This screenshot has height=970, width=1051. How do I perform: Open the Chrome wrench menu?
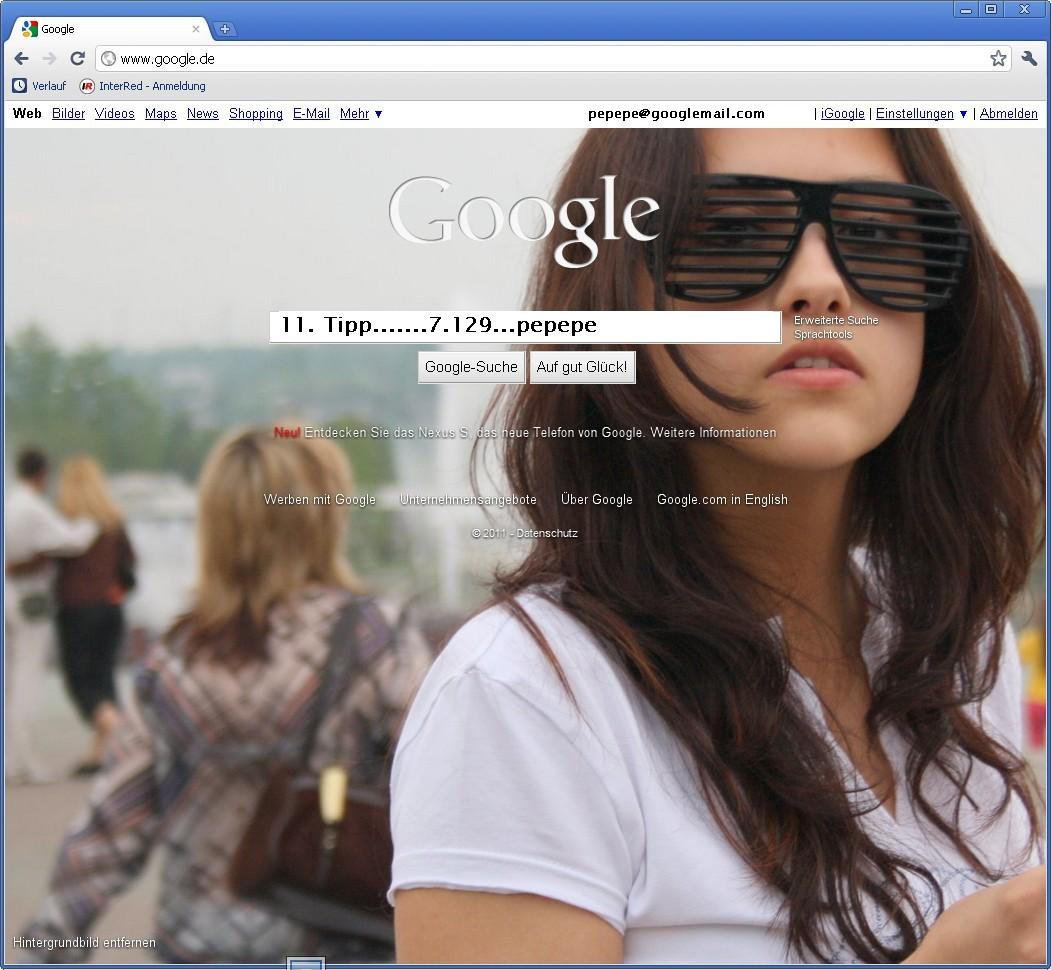pyautogui.click(x=1029, y=59)
